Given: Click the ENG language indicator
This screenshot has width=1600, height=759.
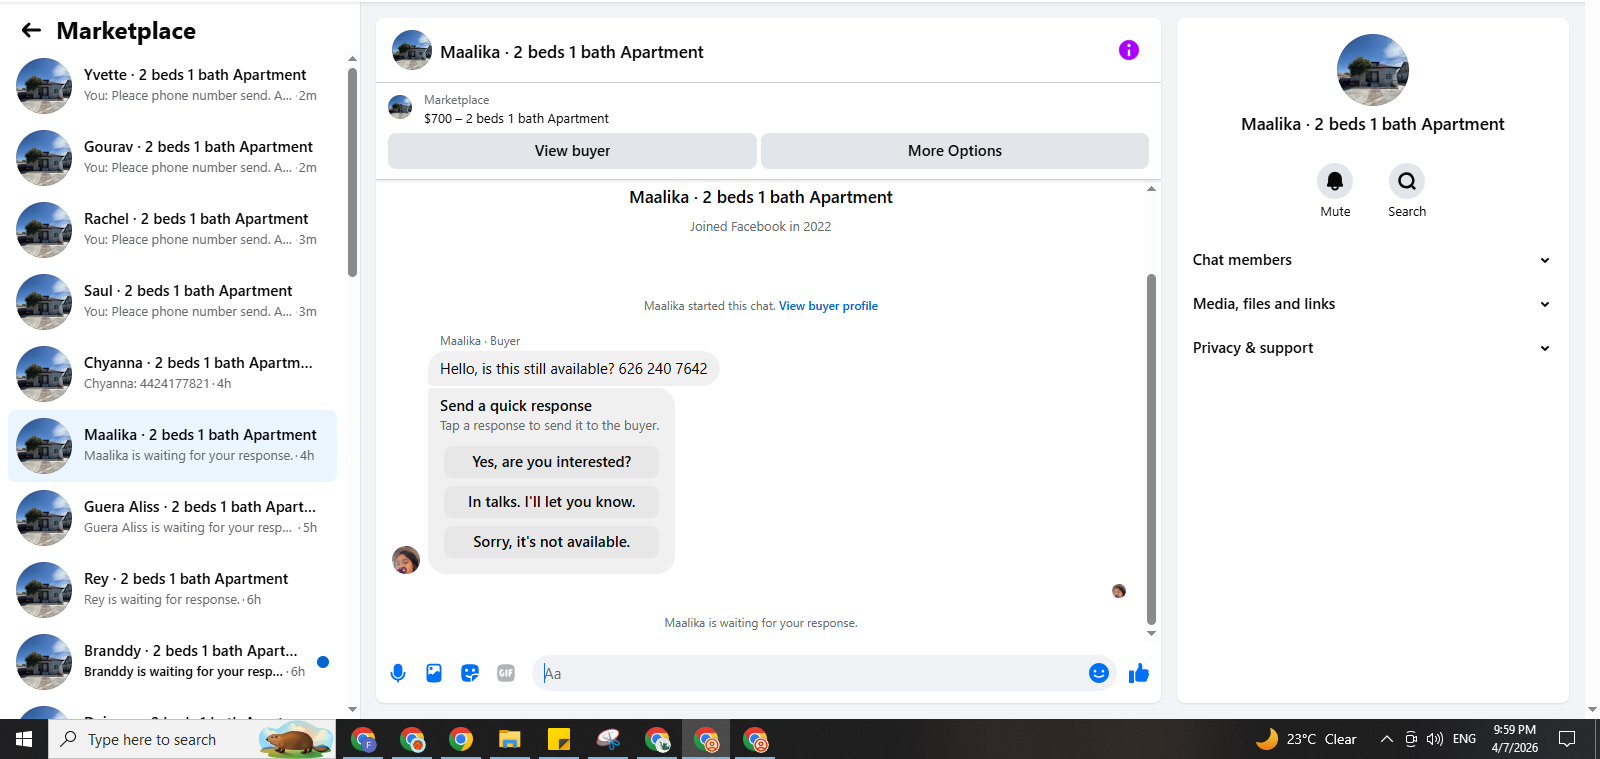Looking at the screenshot, I should click(x=1464, y=739).
